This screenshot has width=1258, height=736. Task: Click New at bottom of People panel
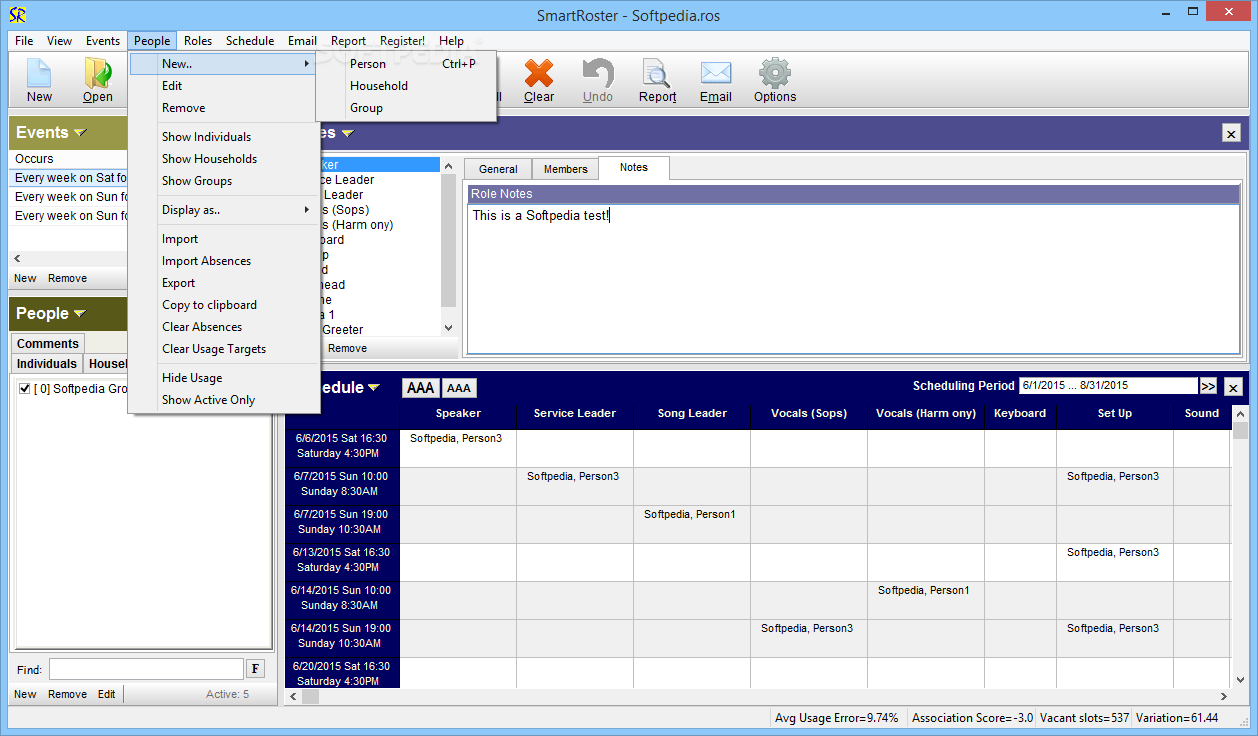25,694
